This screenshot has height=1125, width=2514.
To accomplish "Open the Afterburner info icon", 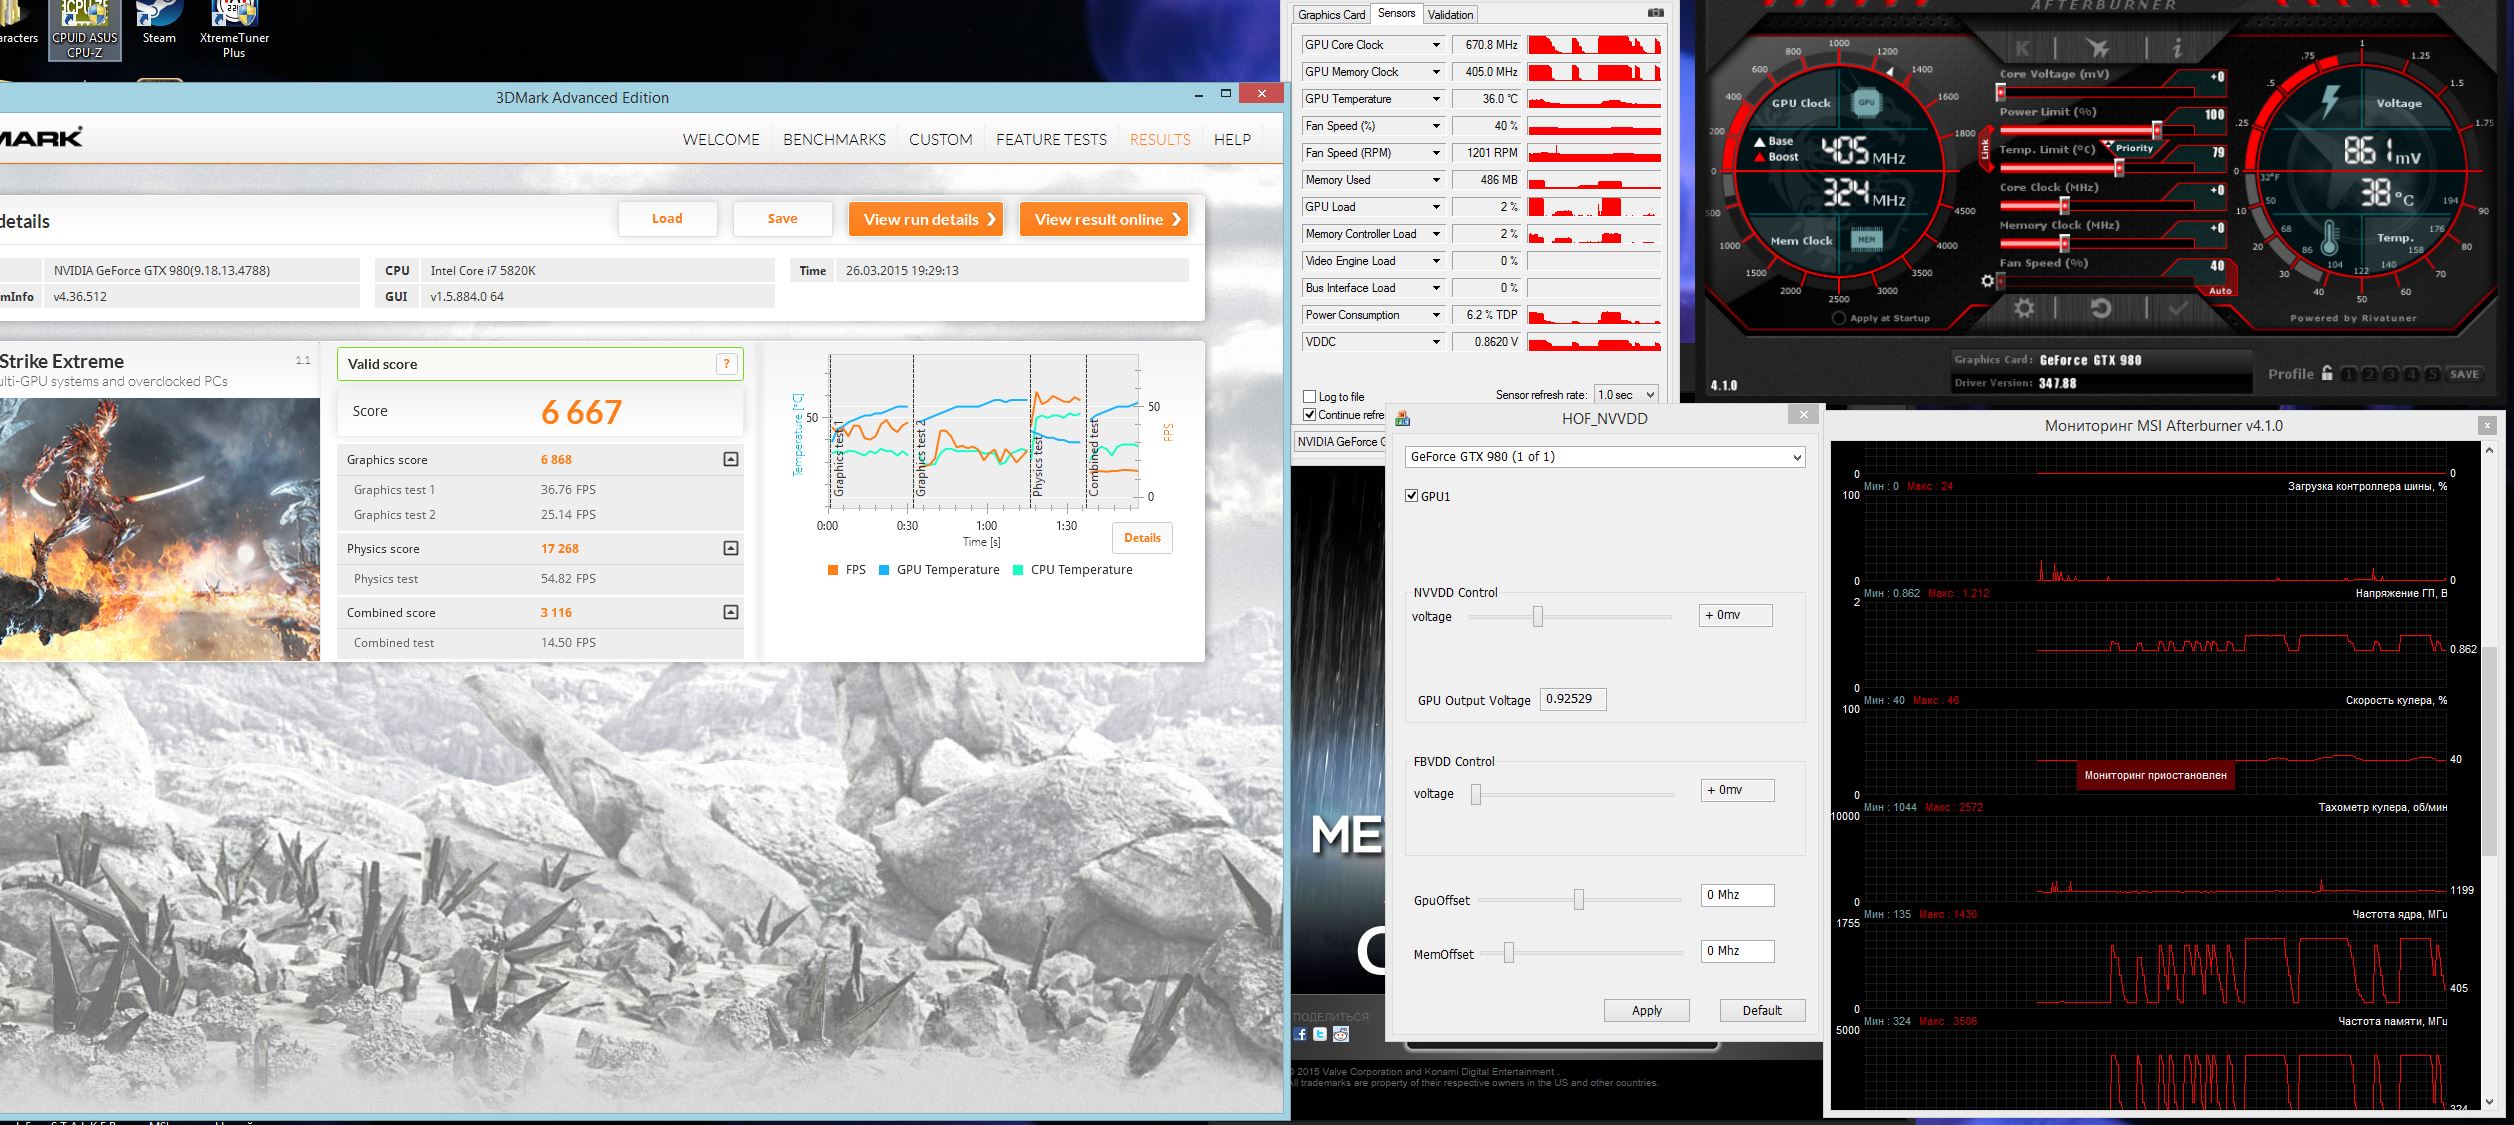I will click(x=2176, y=48).
